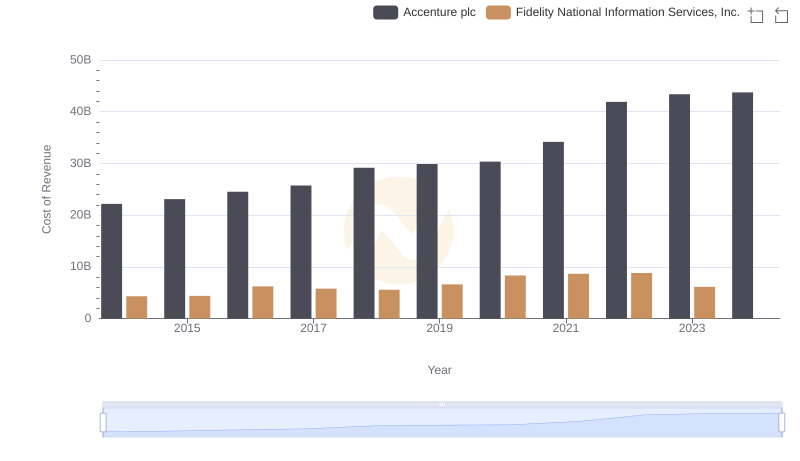
Task: Click the 2023 x-axis label
Action: click(692, 328)
